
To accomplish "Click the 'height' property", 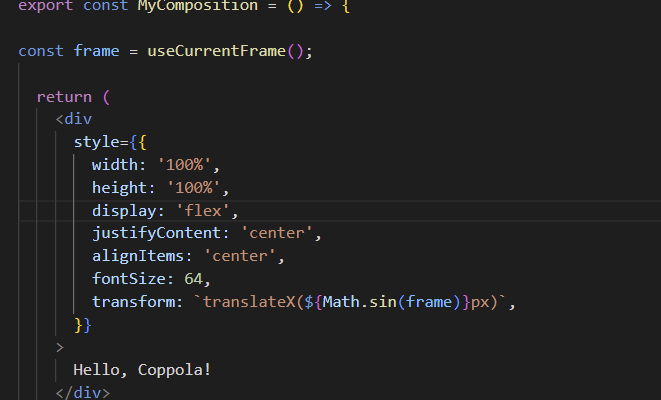I will point(119,188).
